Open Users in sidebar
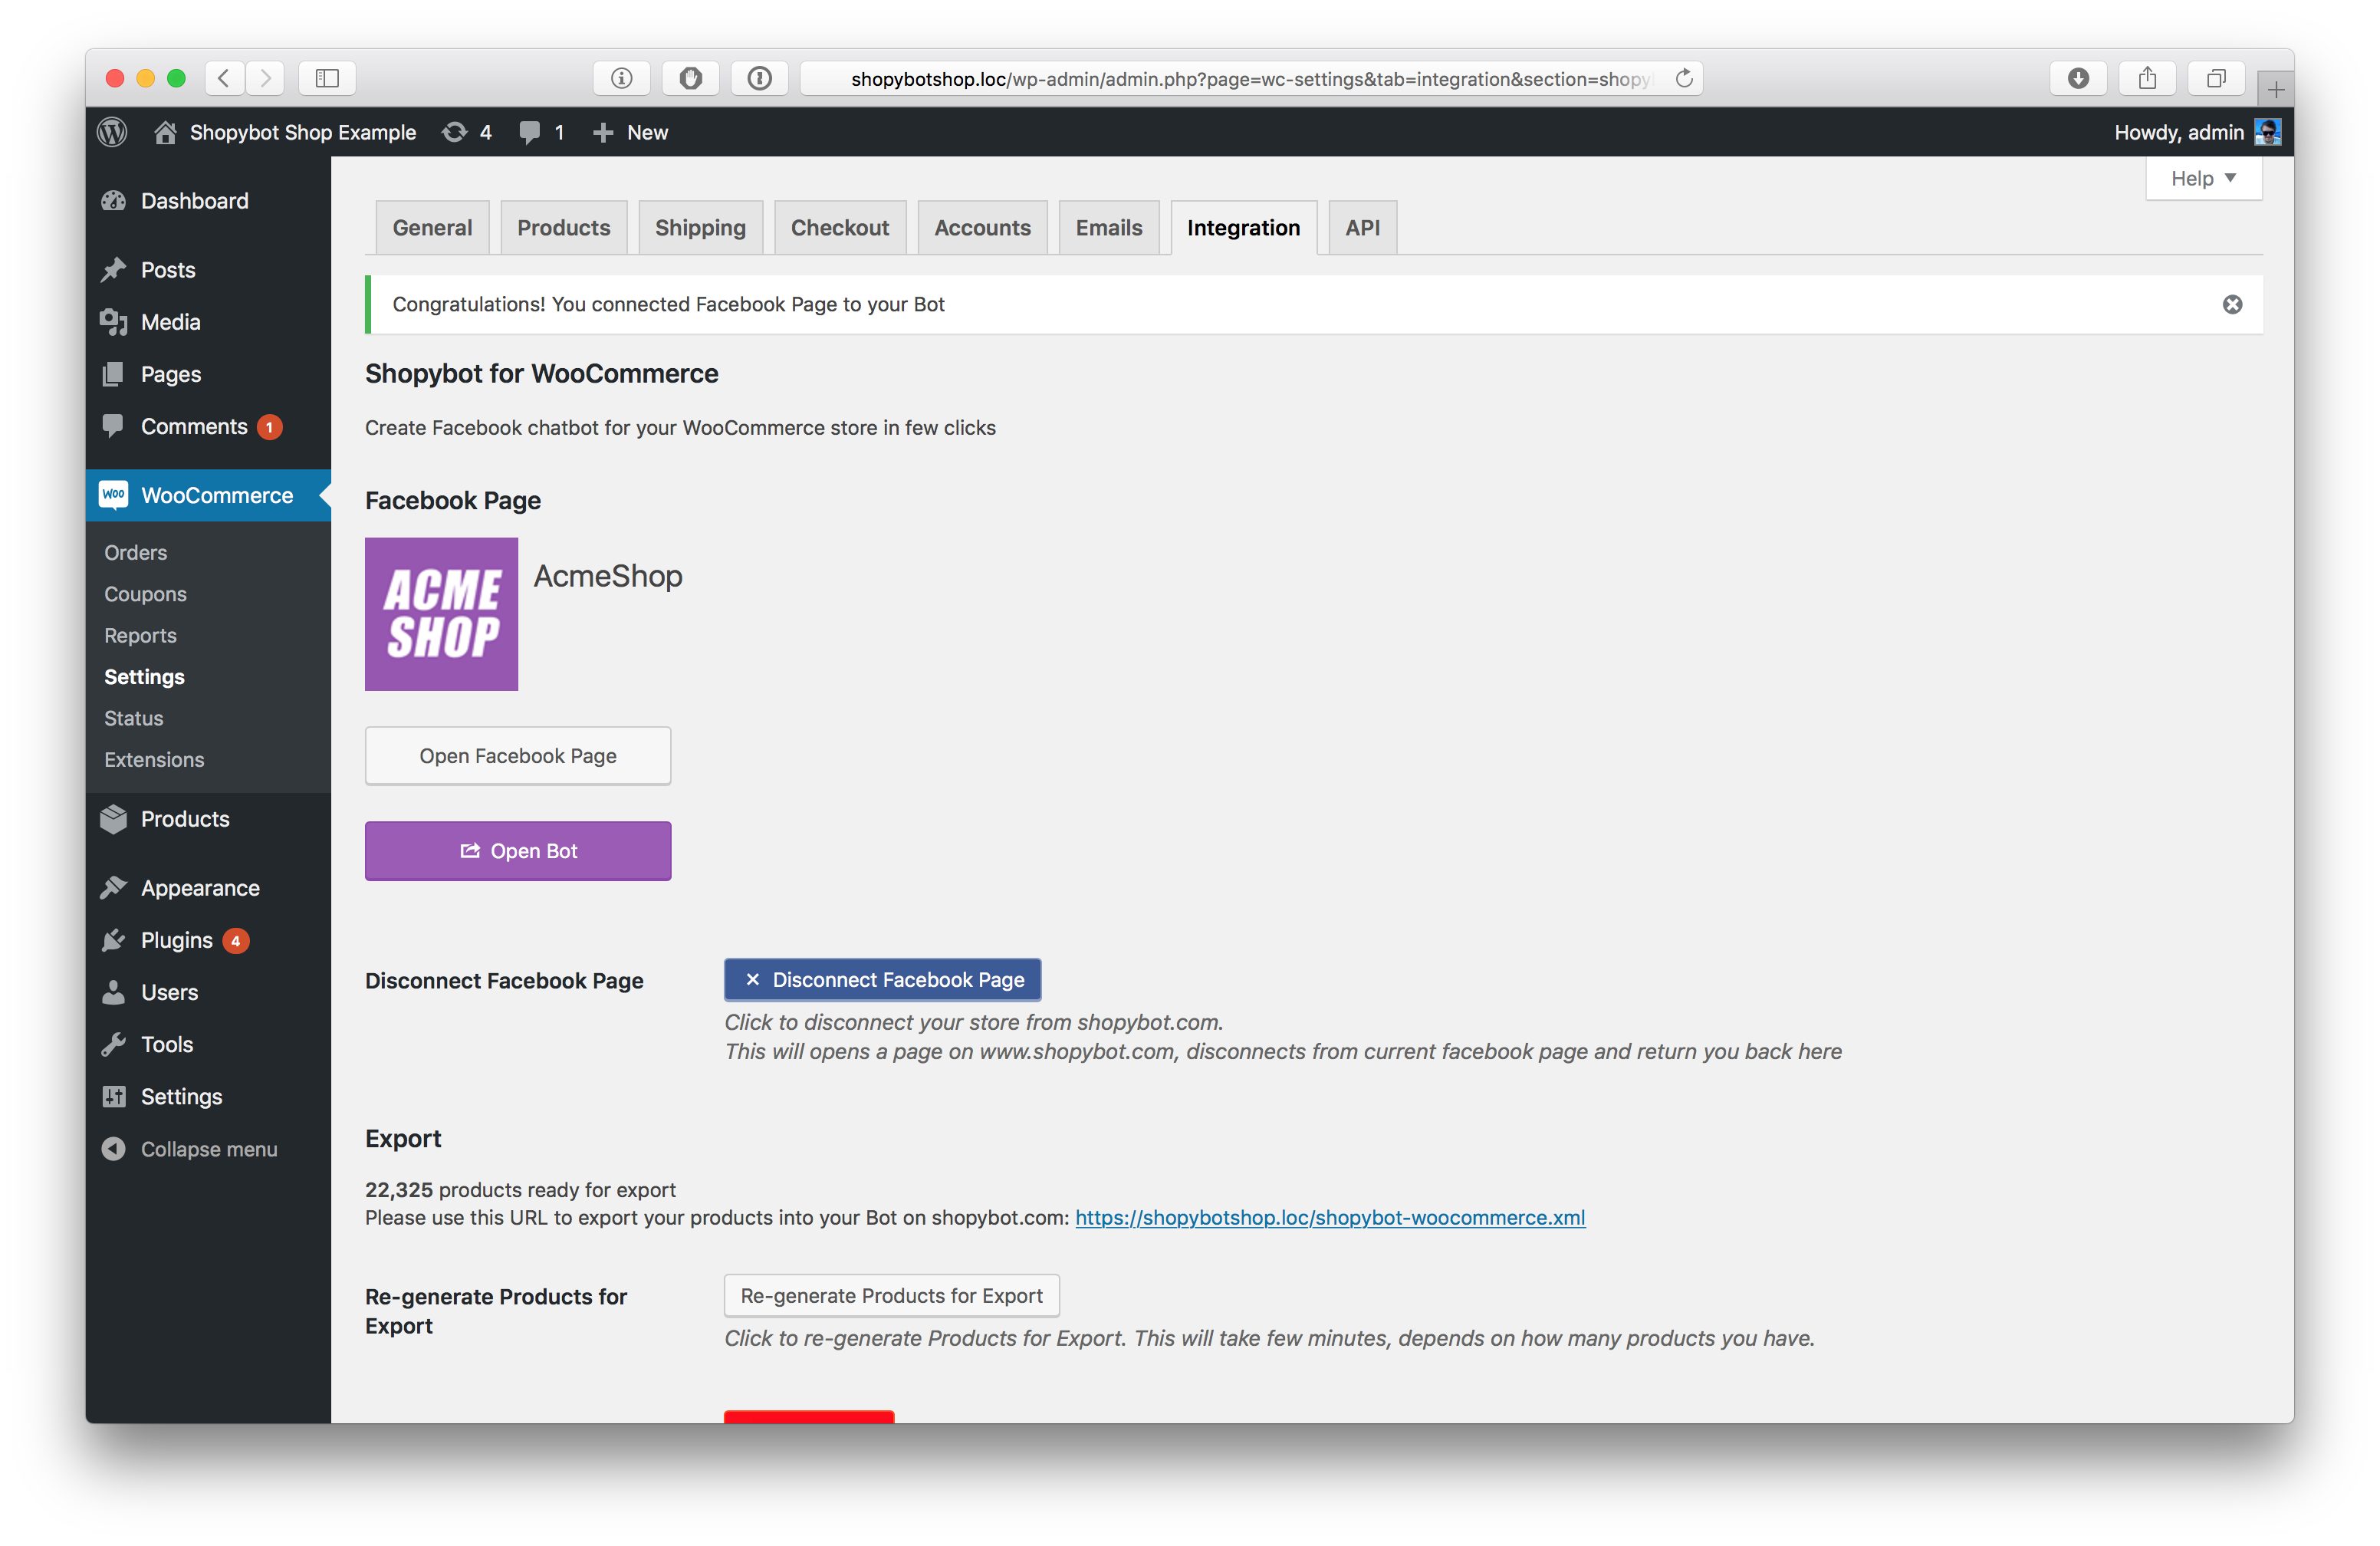This screenshot has height=1546, width=2380. 208,992
